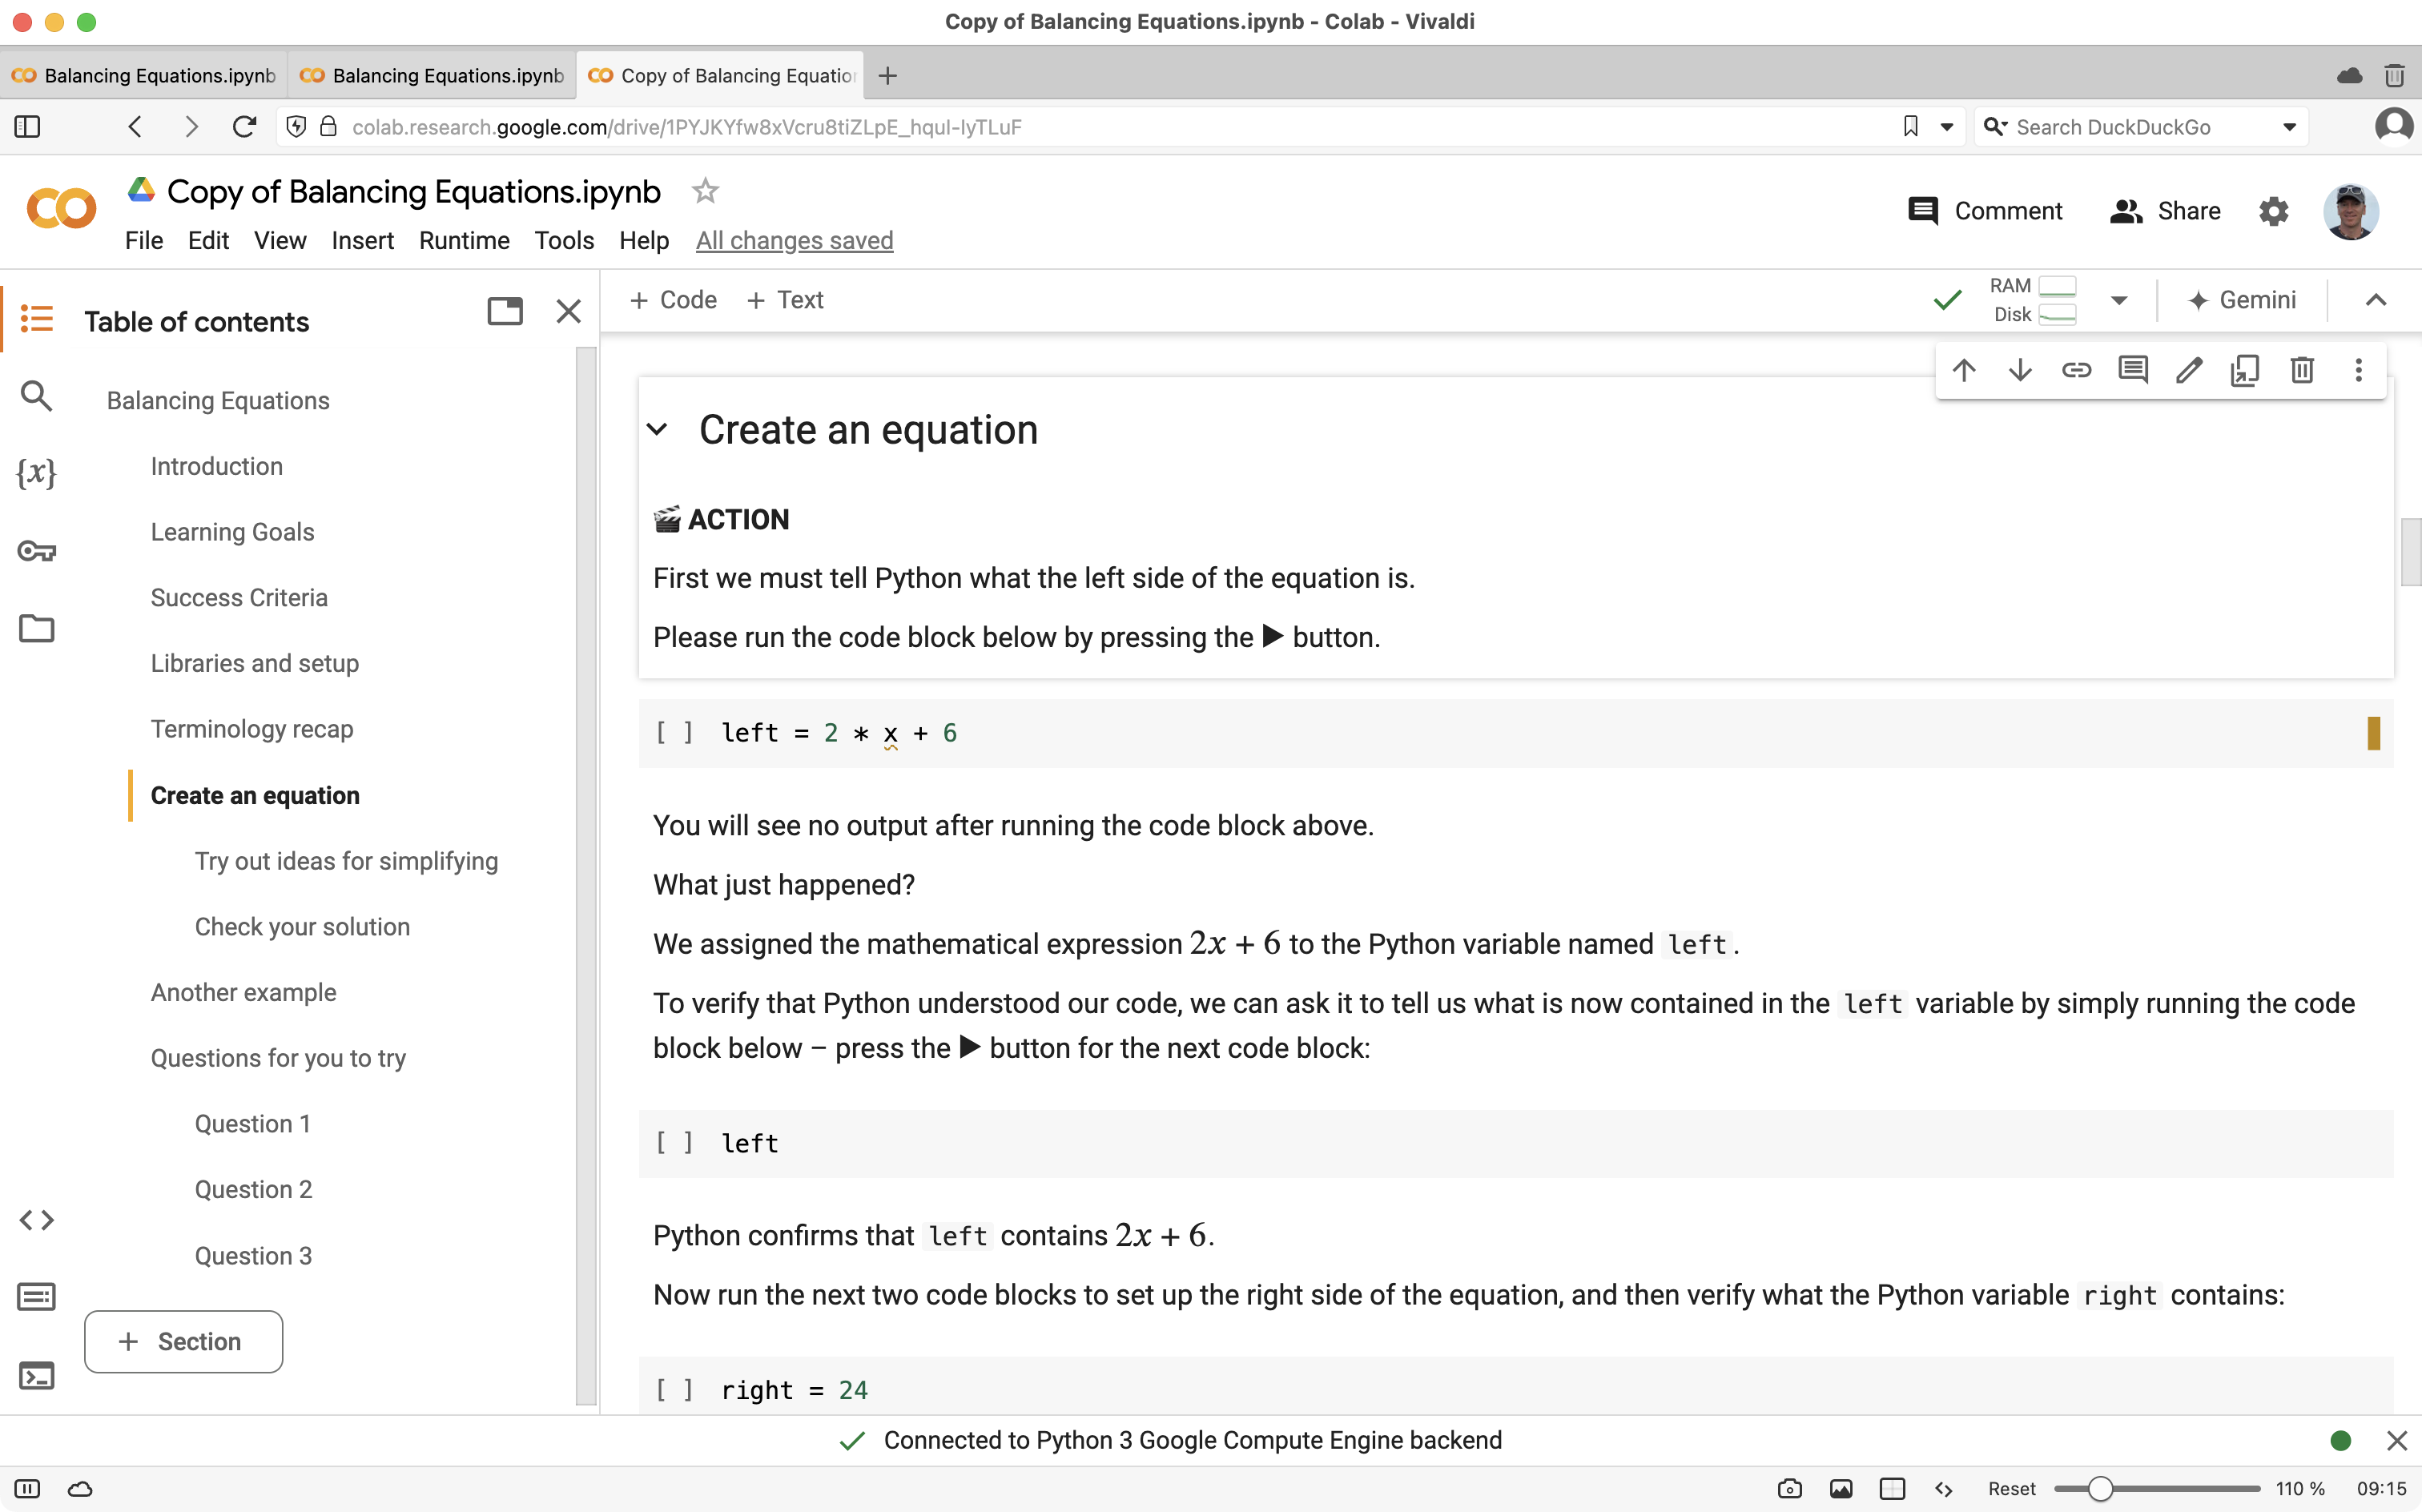The height and width of the screenshot is (1512, 2422).
Task: Click the Share button
Action: pyautogui.click(x=2165, y=211)
